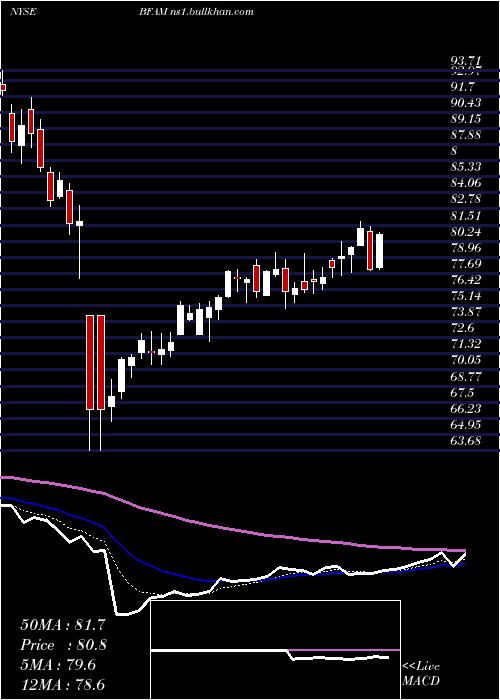The image size is (500, 700).
Task: Select the 66.23 price axis label
Action: [466, 408]
